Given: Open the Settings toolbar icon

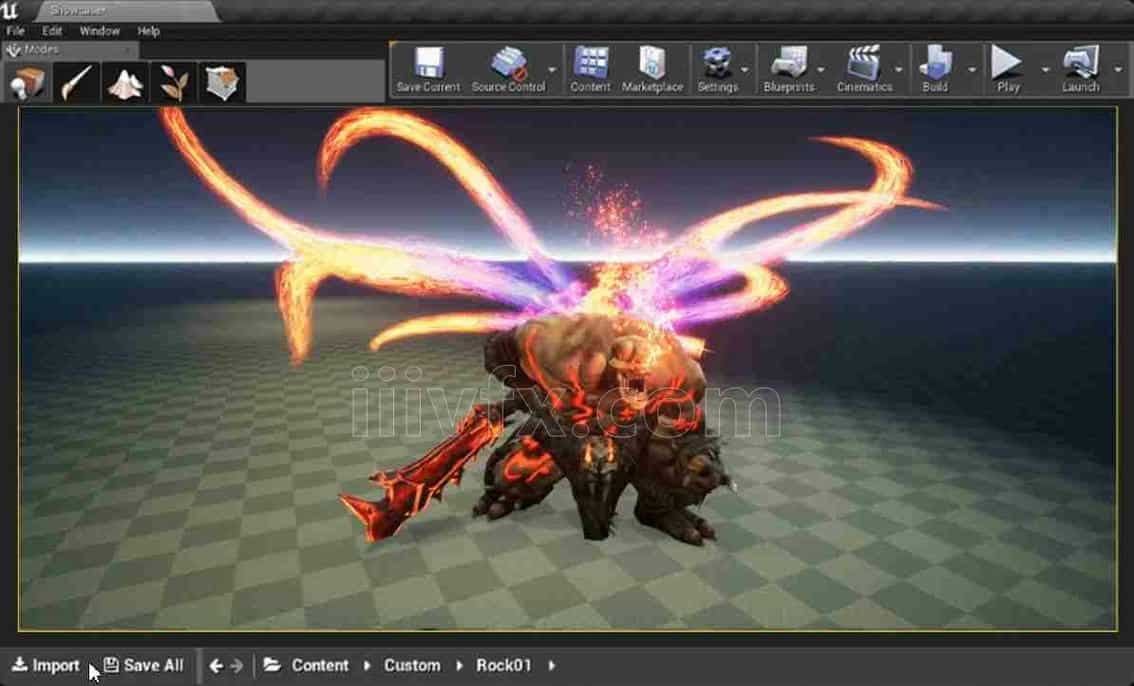Looking at the screenshot, I should (x=717, y=69).
